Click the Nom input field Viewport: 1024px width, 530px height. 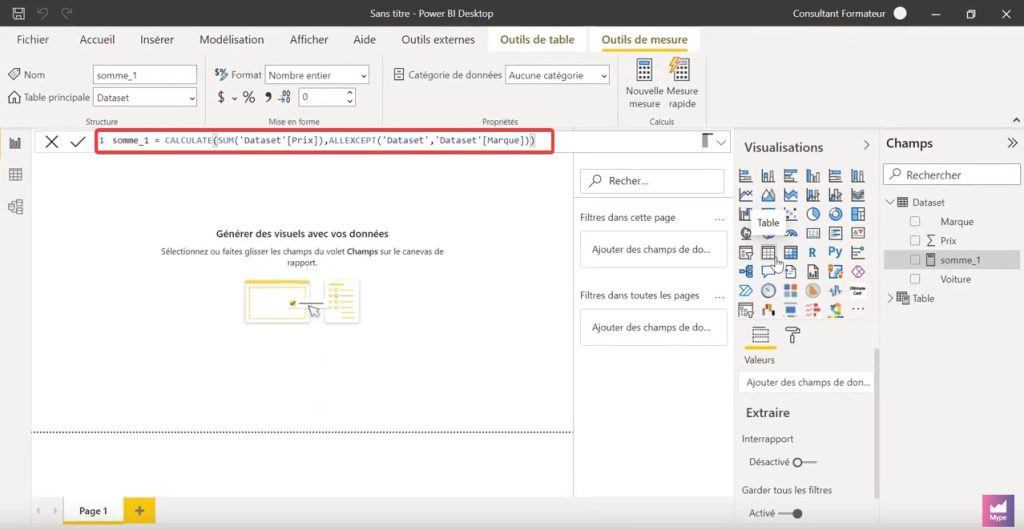pos(145,75)
